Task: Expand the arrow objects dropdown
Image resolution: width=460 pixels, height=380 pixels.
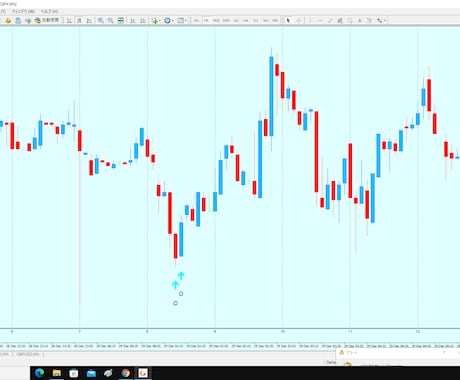Action: (385, 21)
